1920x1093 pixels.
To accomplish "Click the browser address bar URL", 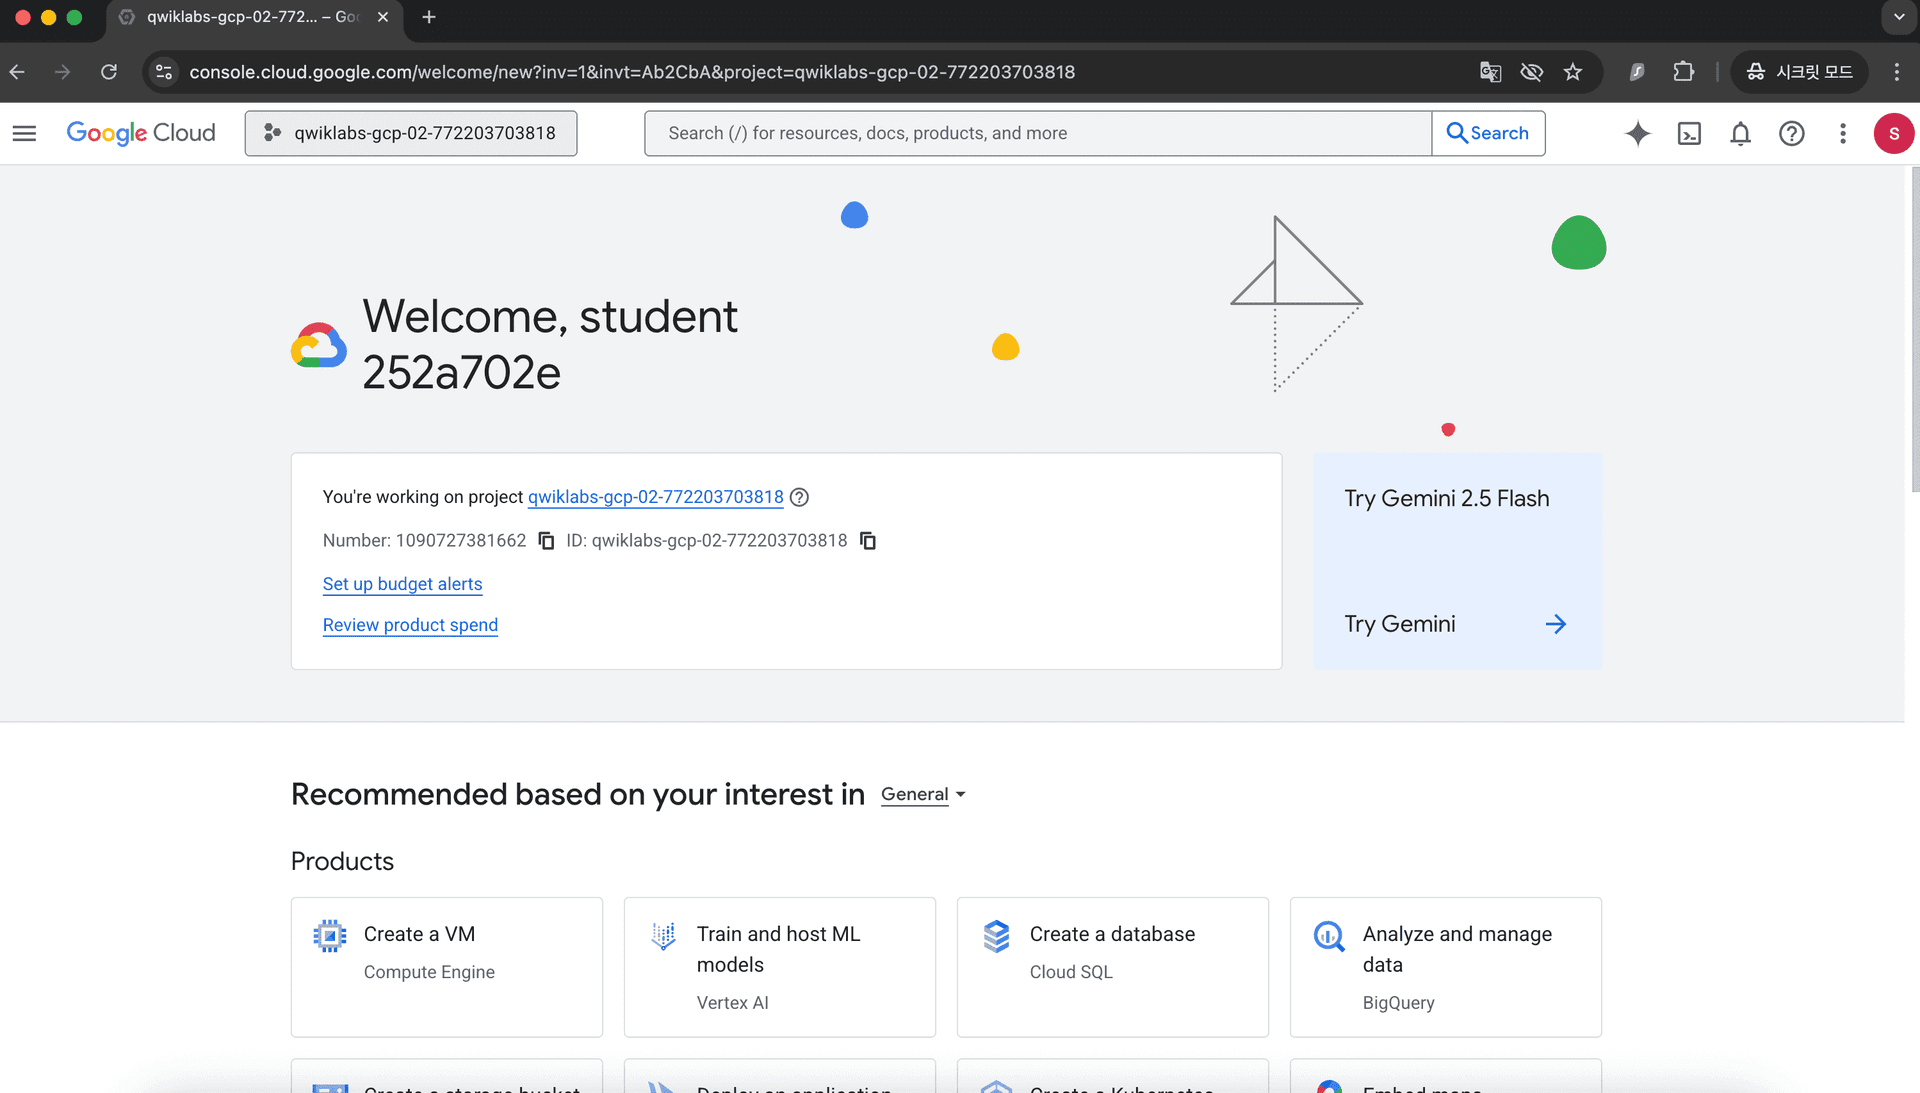I will coord(632,72).
